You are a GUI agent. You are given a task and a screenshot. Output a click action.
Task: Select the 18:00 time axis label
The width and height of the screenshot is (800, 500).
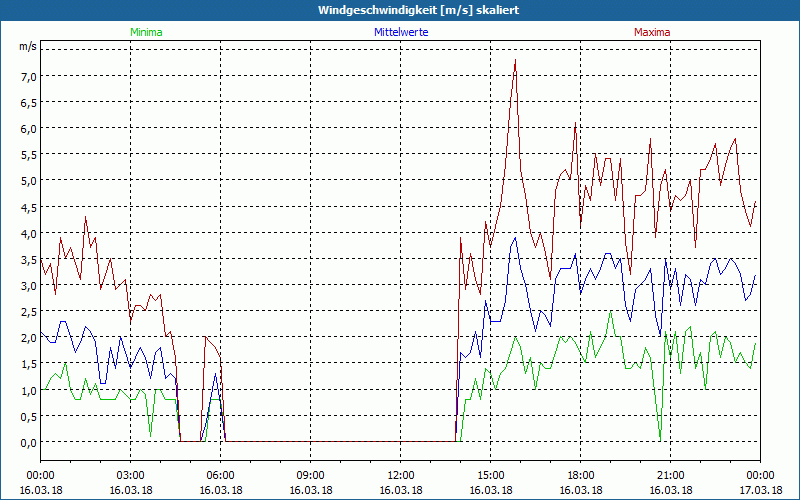pos(580,475)
